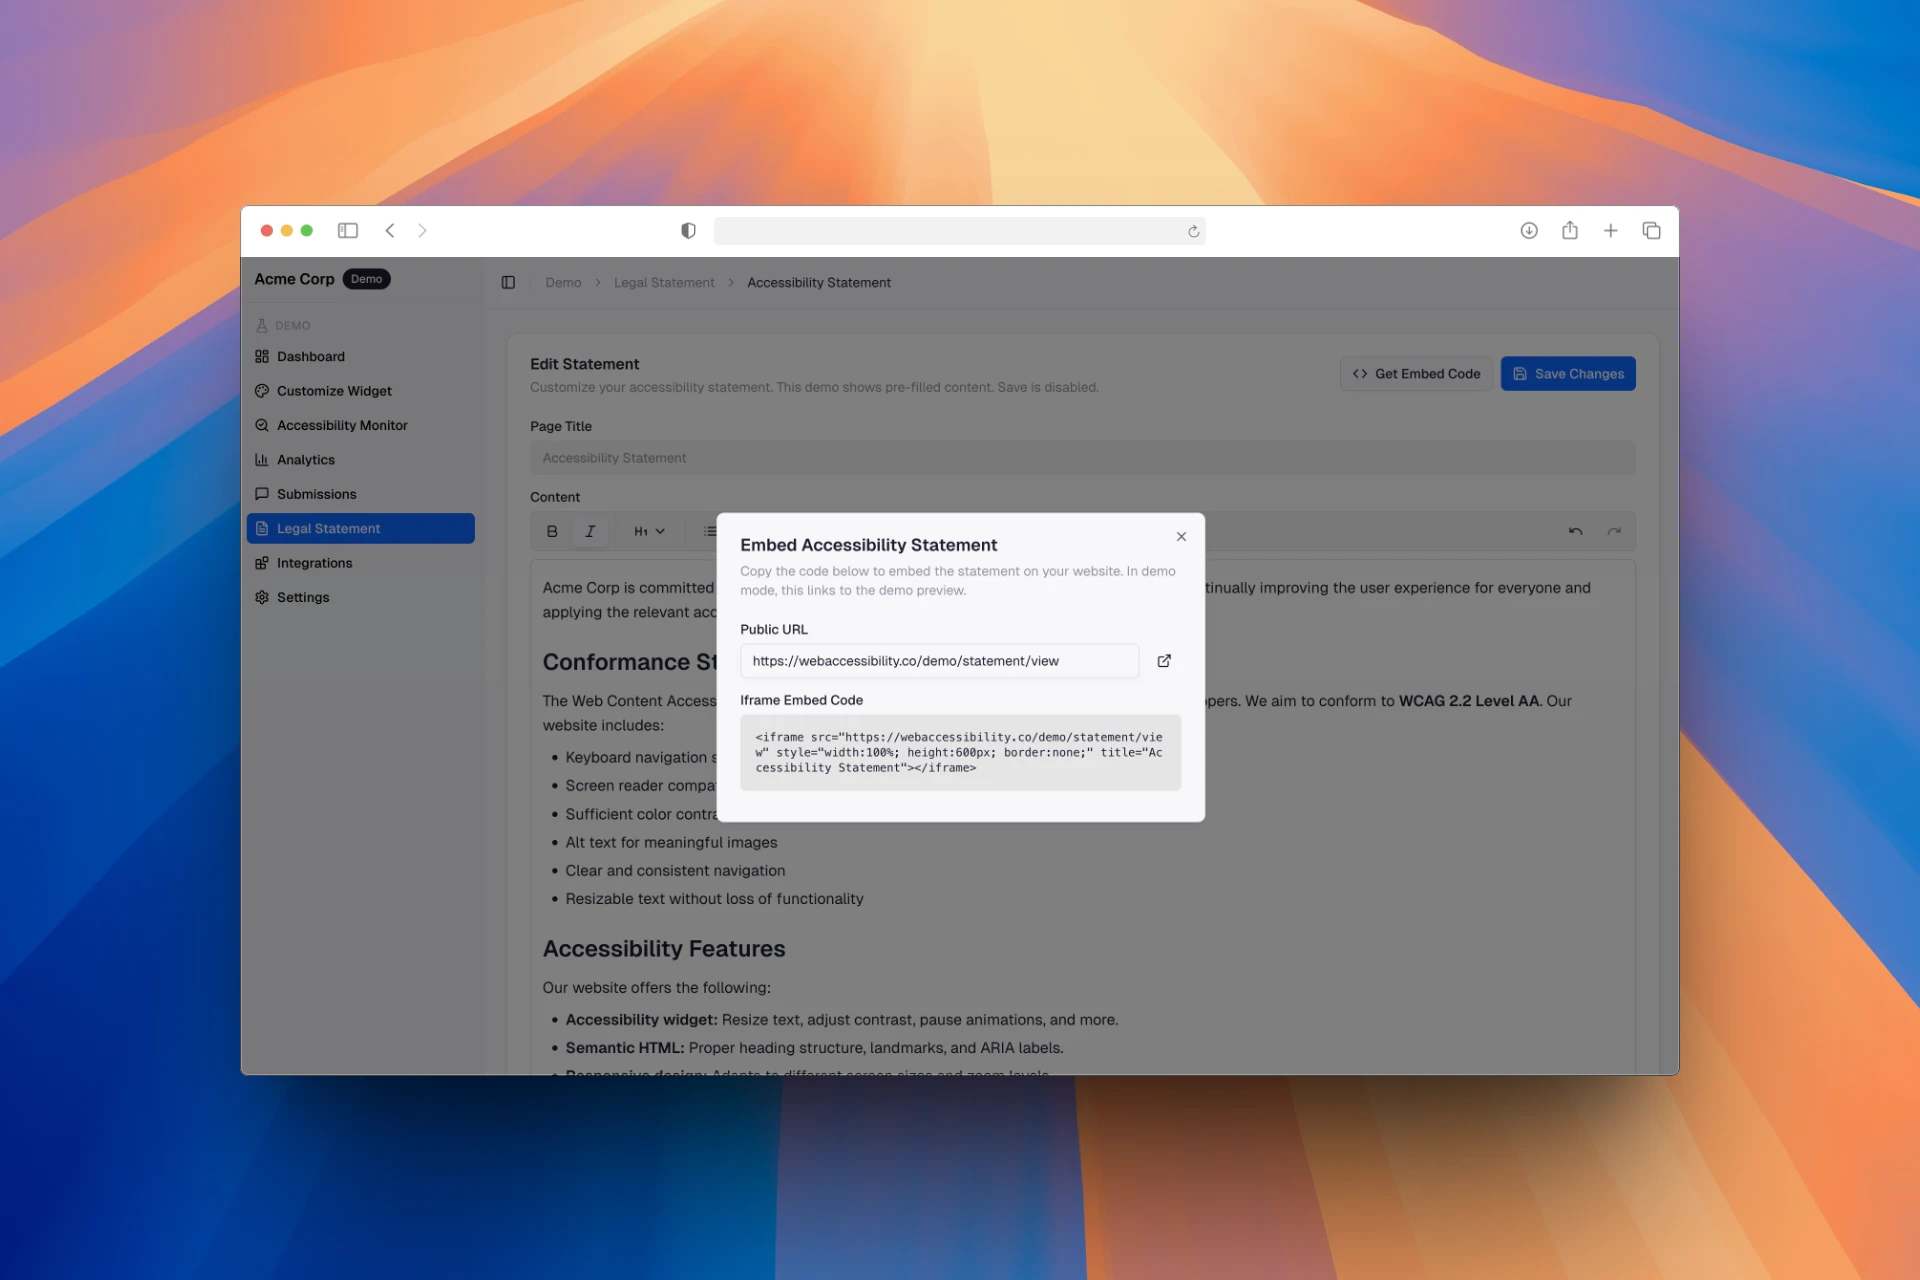Image resolution: width=1920 pixels, height=1280 pixels.
Task: Select Legal Statement in the sidebar
Action: (360, 528)
